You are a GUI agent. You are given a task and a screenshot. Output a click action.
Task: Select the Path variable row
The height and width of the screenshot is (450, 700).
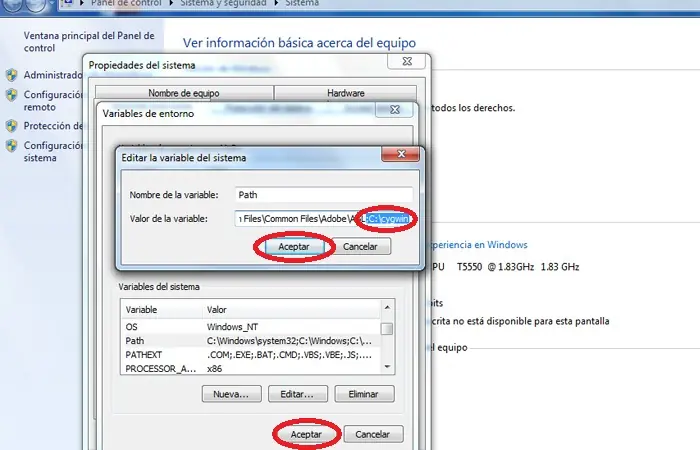pos(250,341)
